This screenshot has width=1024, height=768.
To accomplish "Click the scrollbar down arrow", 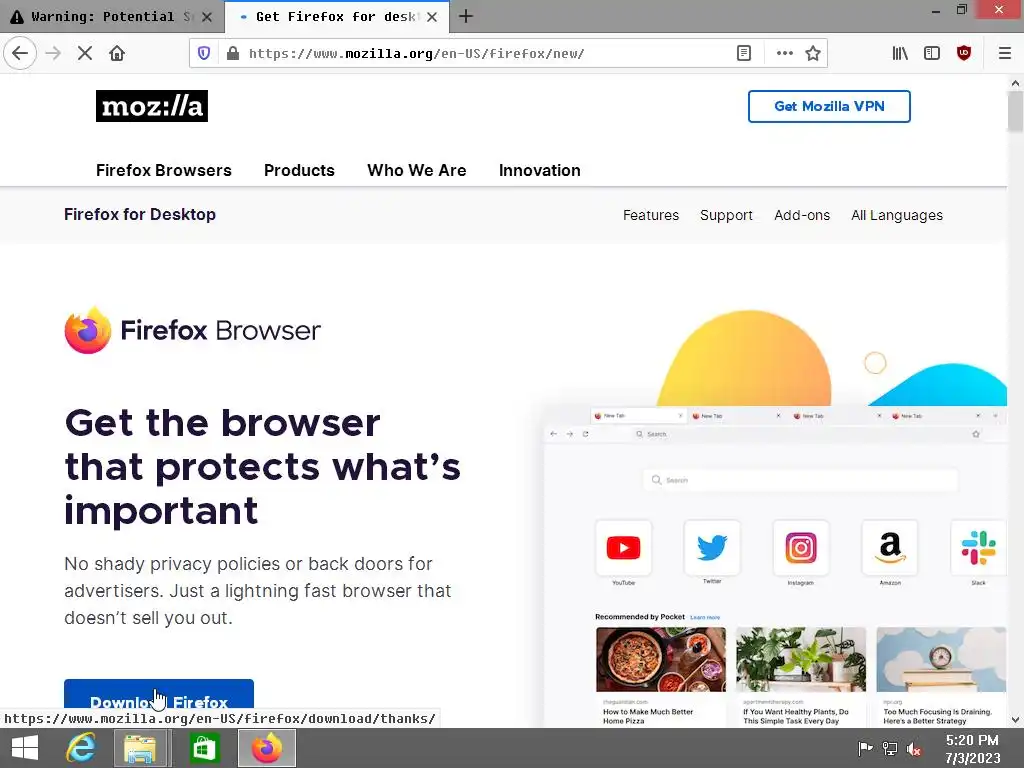I will coord(1015,720).
